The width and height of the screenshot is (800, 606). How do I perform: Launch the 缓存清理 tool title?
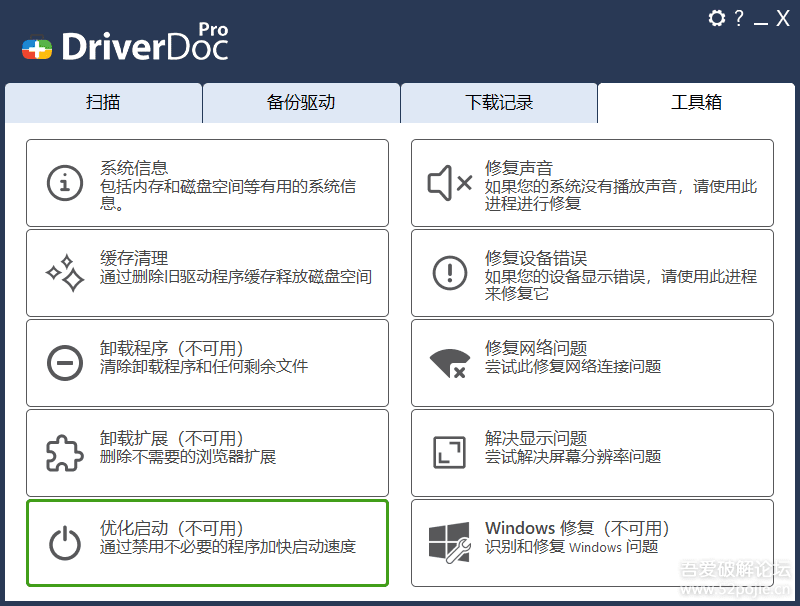point(134,258)
